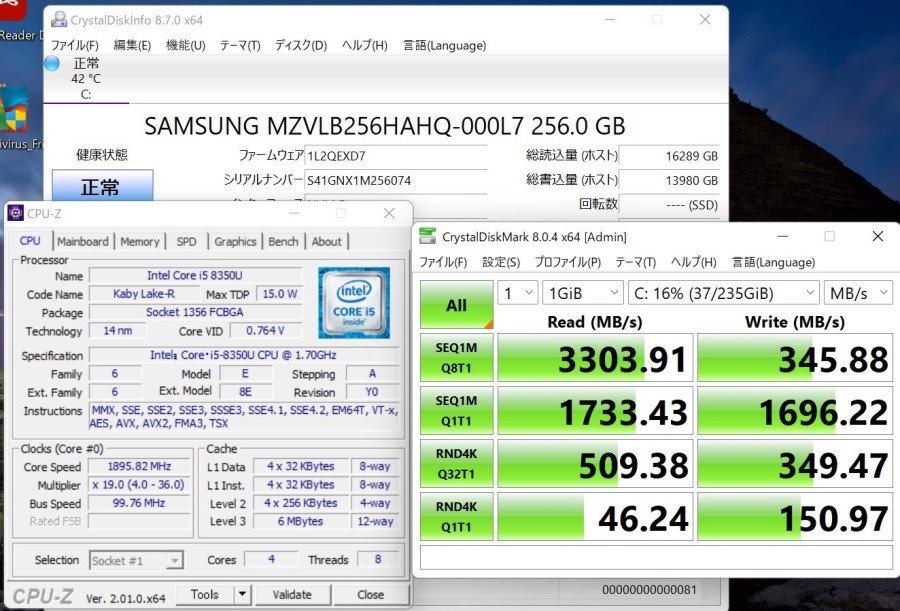The width and height of the screenshot is (900, 611).
Task: Click the CrystalDiskInfo title bar icon
Action: coord(59,20)
